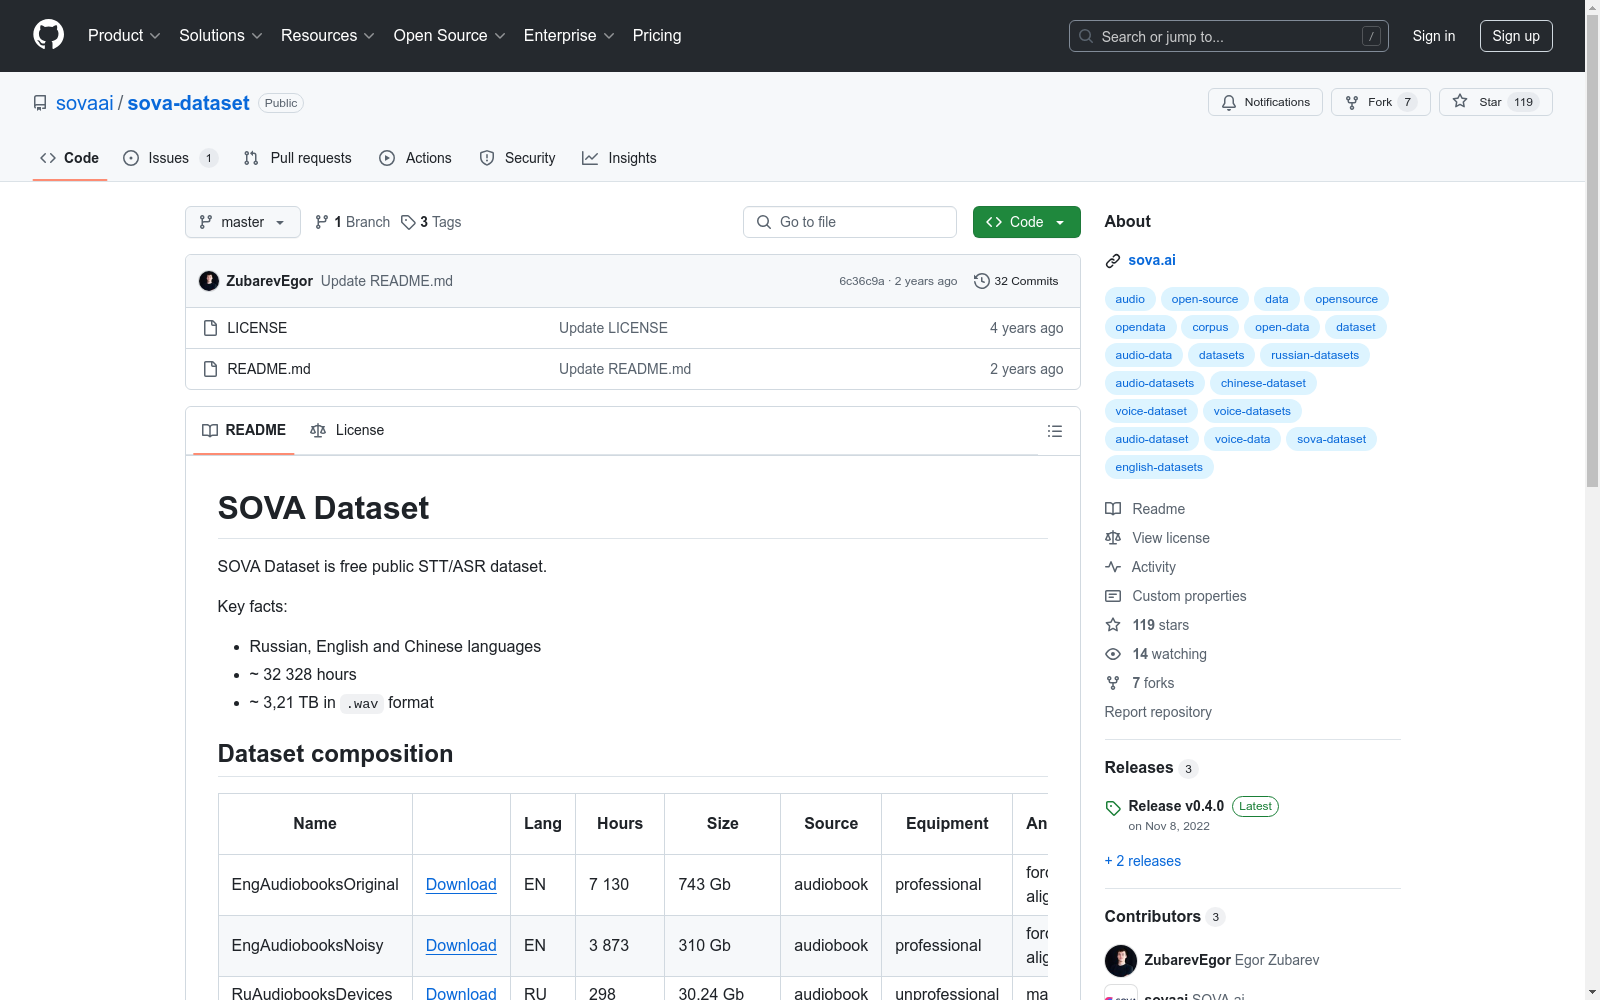The height and width of the screenshot is (1000, 1600).
Task: Open the Release v0.4.0 link
Action: 1176,806
